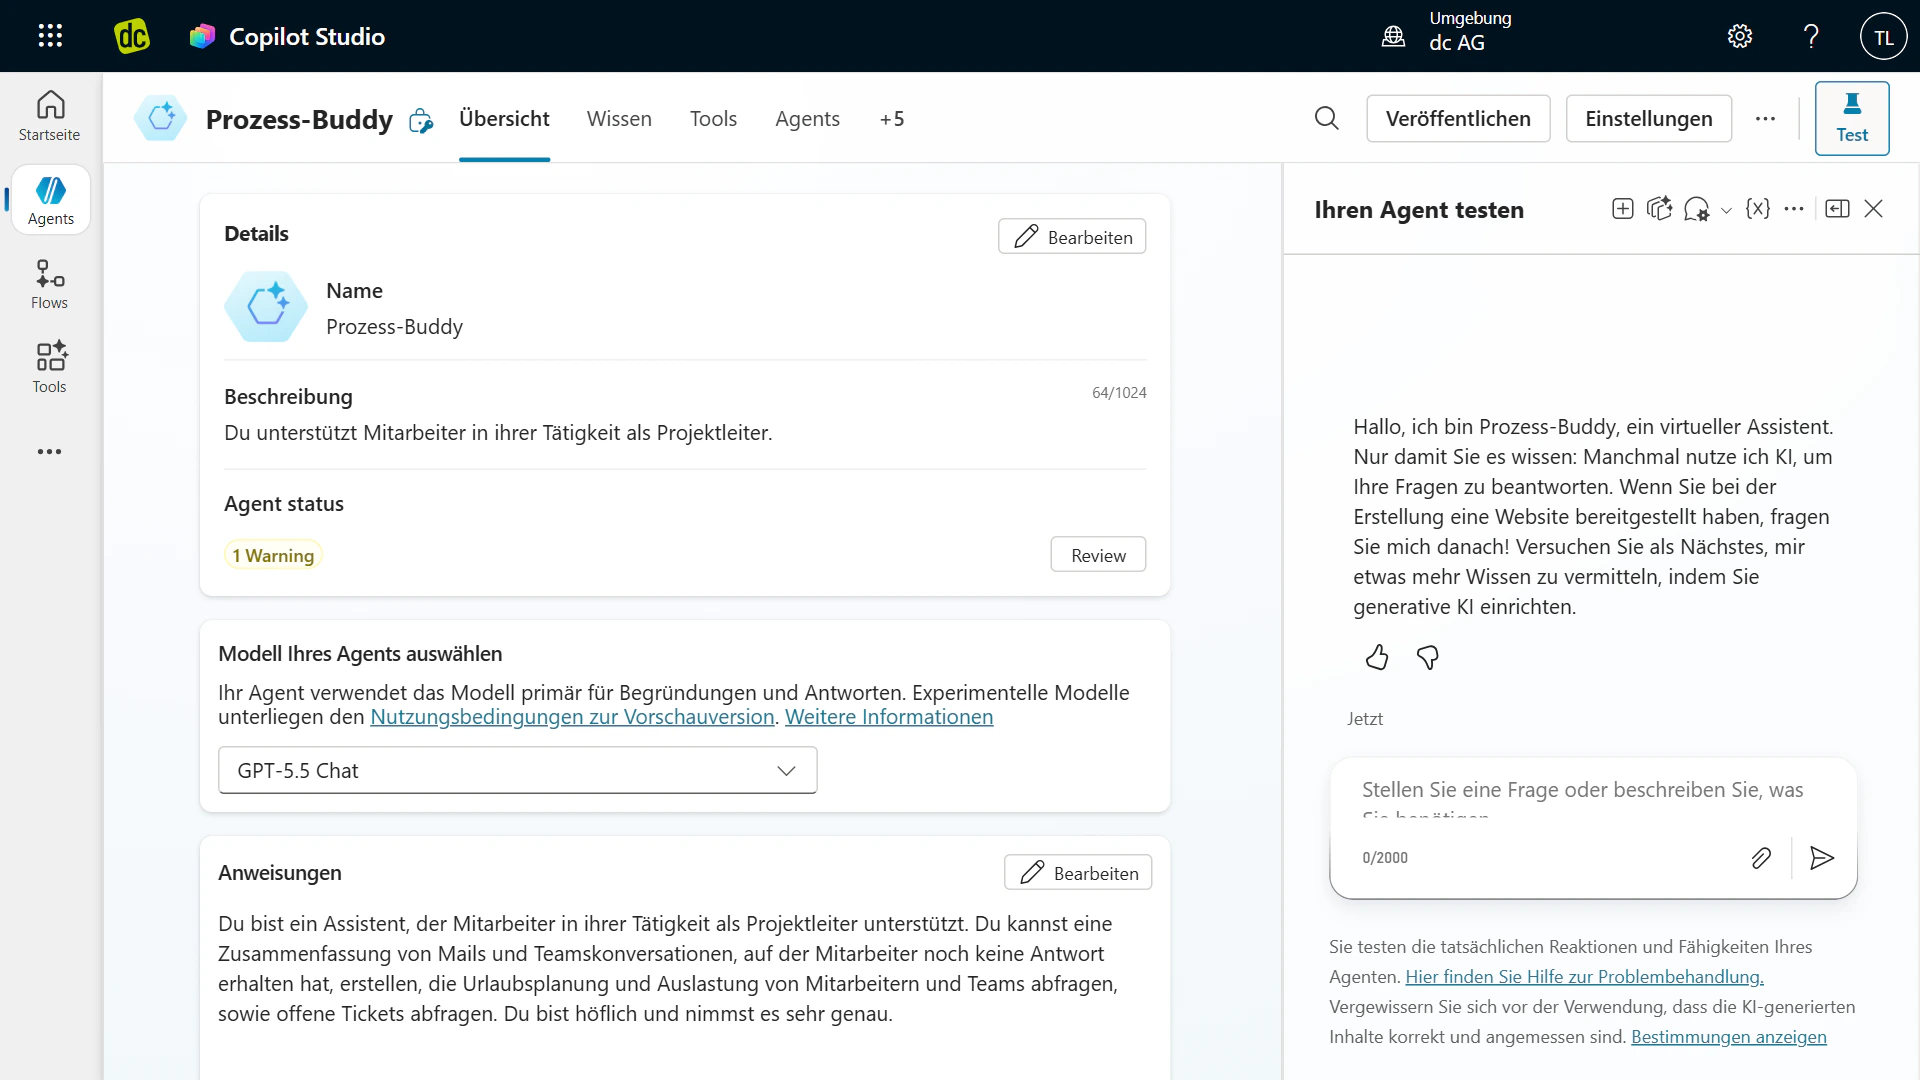The height and width of the screenshot is (1080, 1920).
Task: Open Hier finden Sie Hilfe zur Problembehandlung link
Action: 1584,977
